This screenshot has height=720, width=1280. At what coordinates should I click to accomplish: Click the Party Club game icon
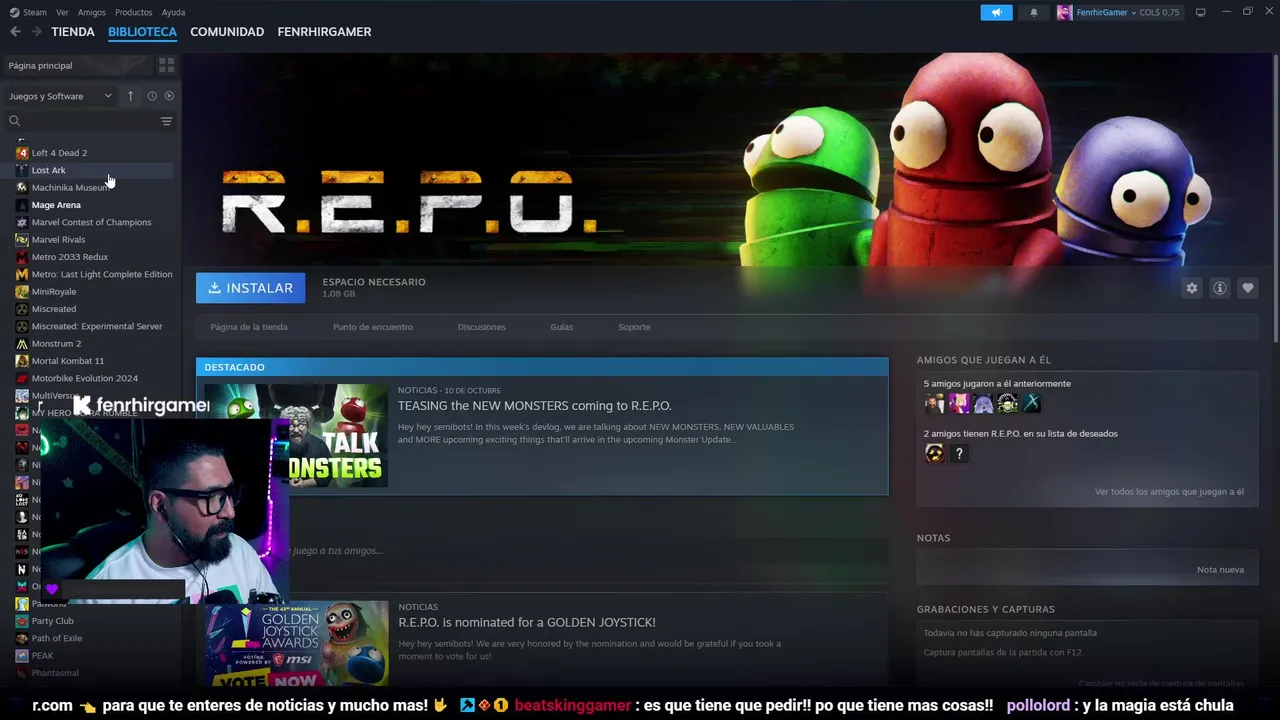(22, 621)
